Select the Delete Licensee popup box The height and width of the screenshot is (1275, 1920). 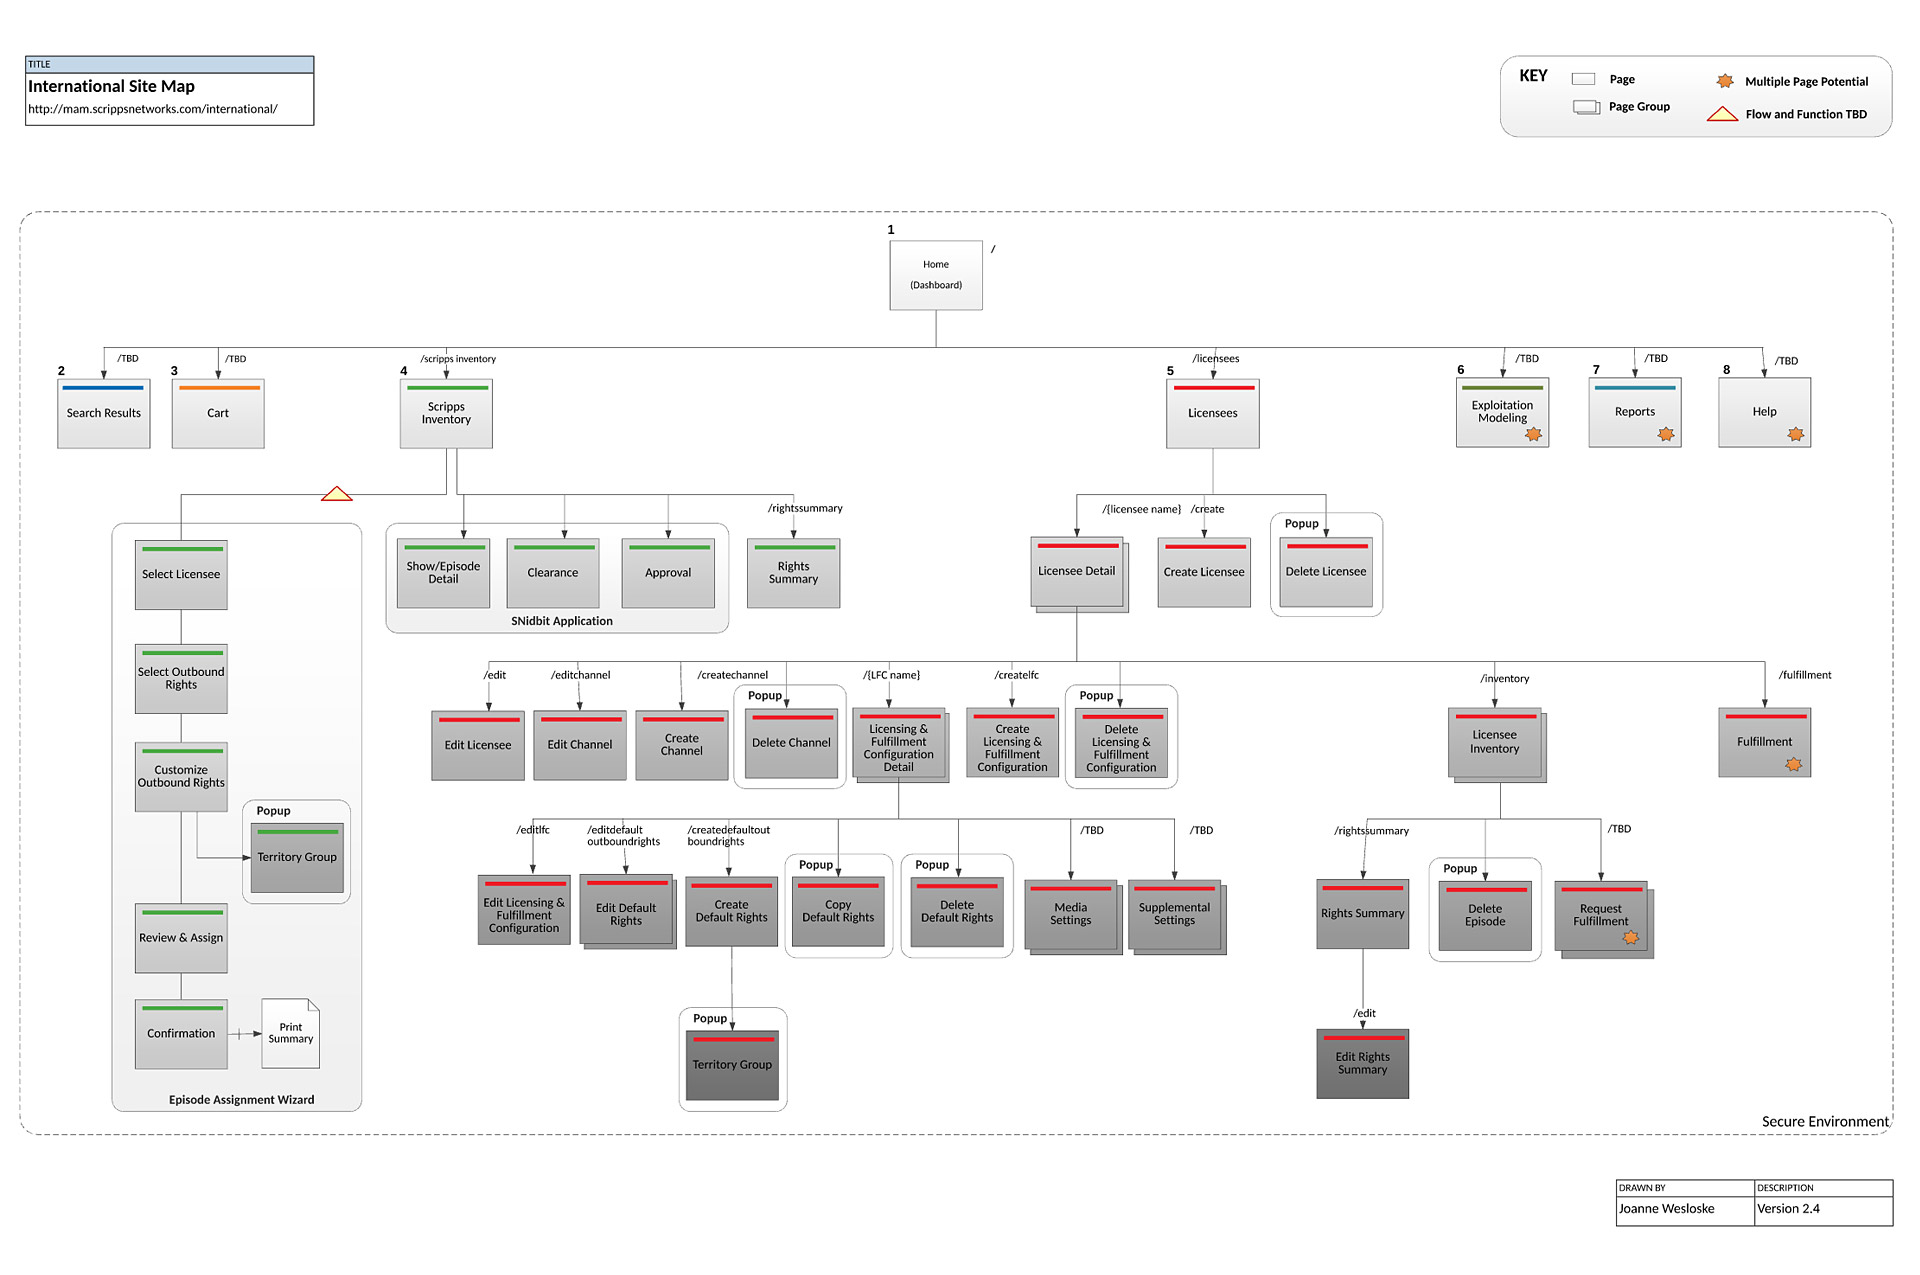coord(1326,572)
